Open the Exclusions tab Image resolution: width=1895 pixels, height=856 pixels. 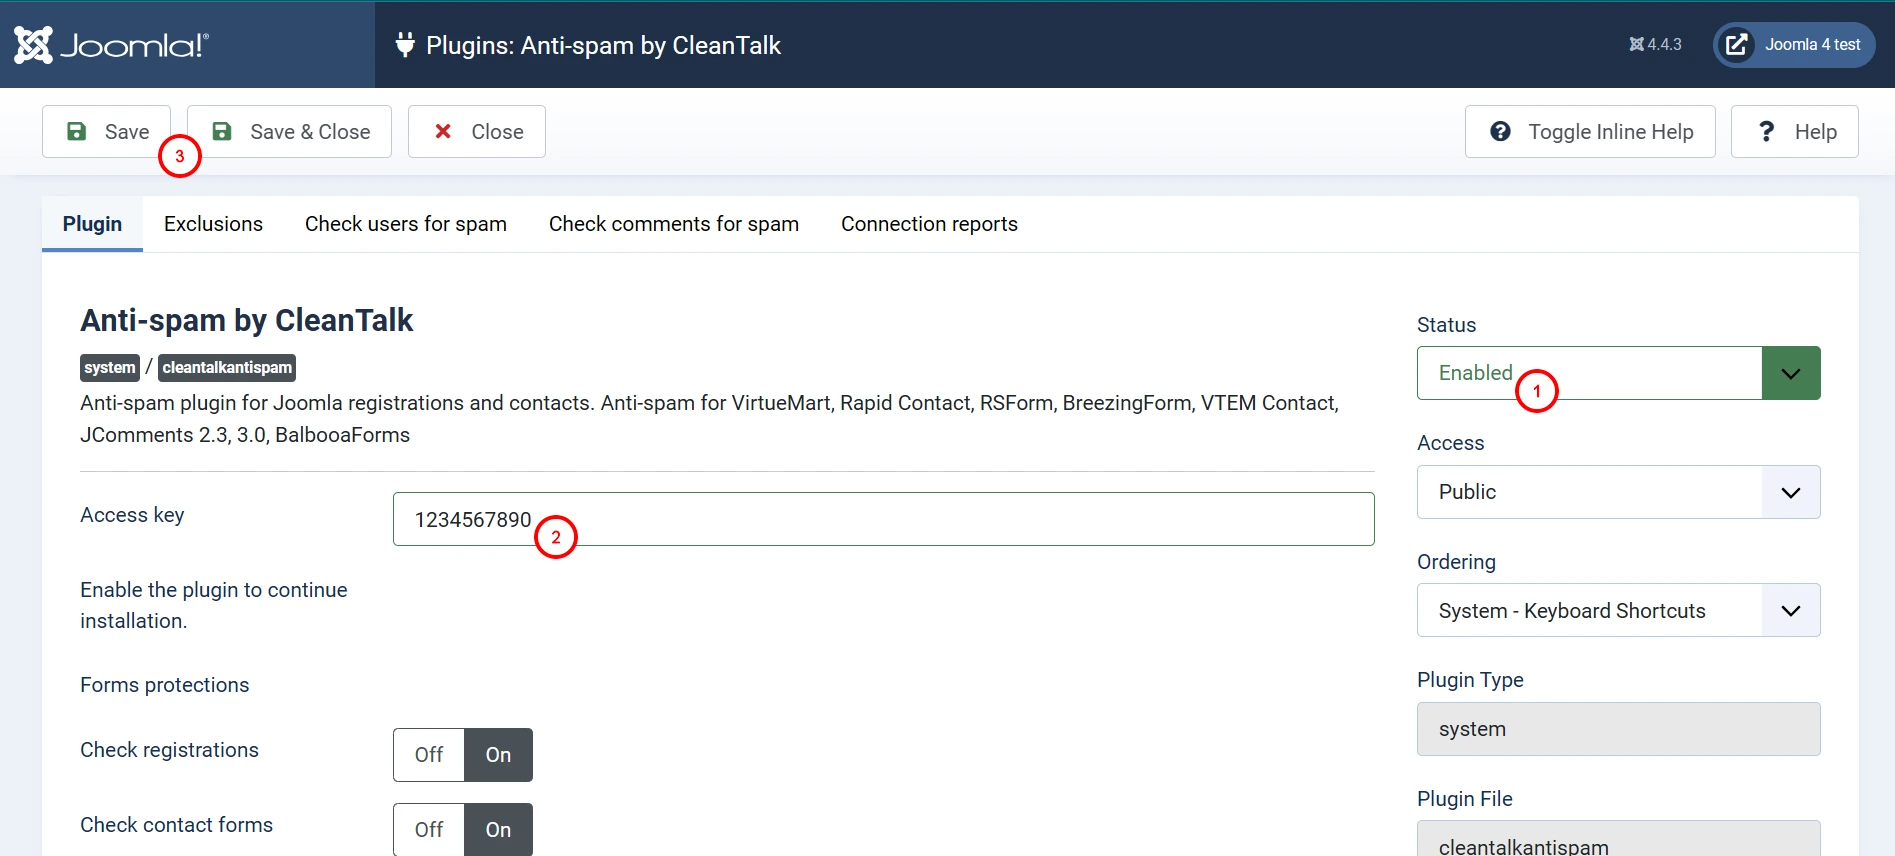pos(213,224)
